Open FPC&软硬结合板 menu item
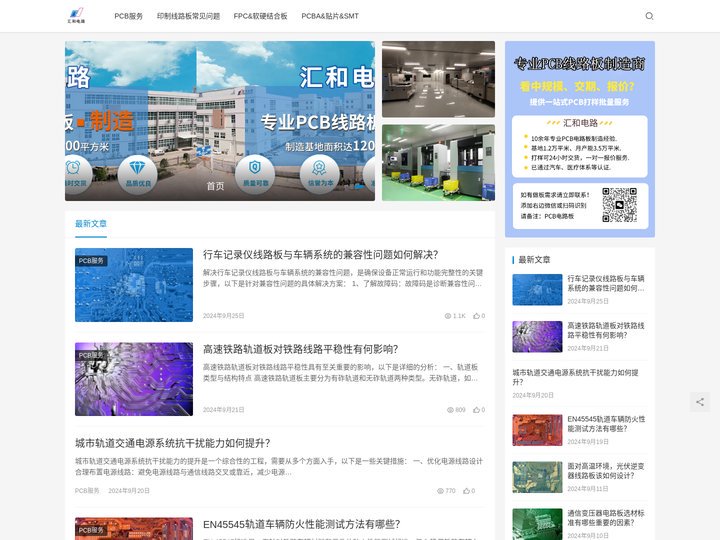720x540 pixels. [260, 16]
